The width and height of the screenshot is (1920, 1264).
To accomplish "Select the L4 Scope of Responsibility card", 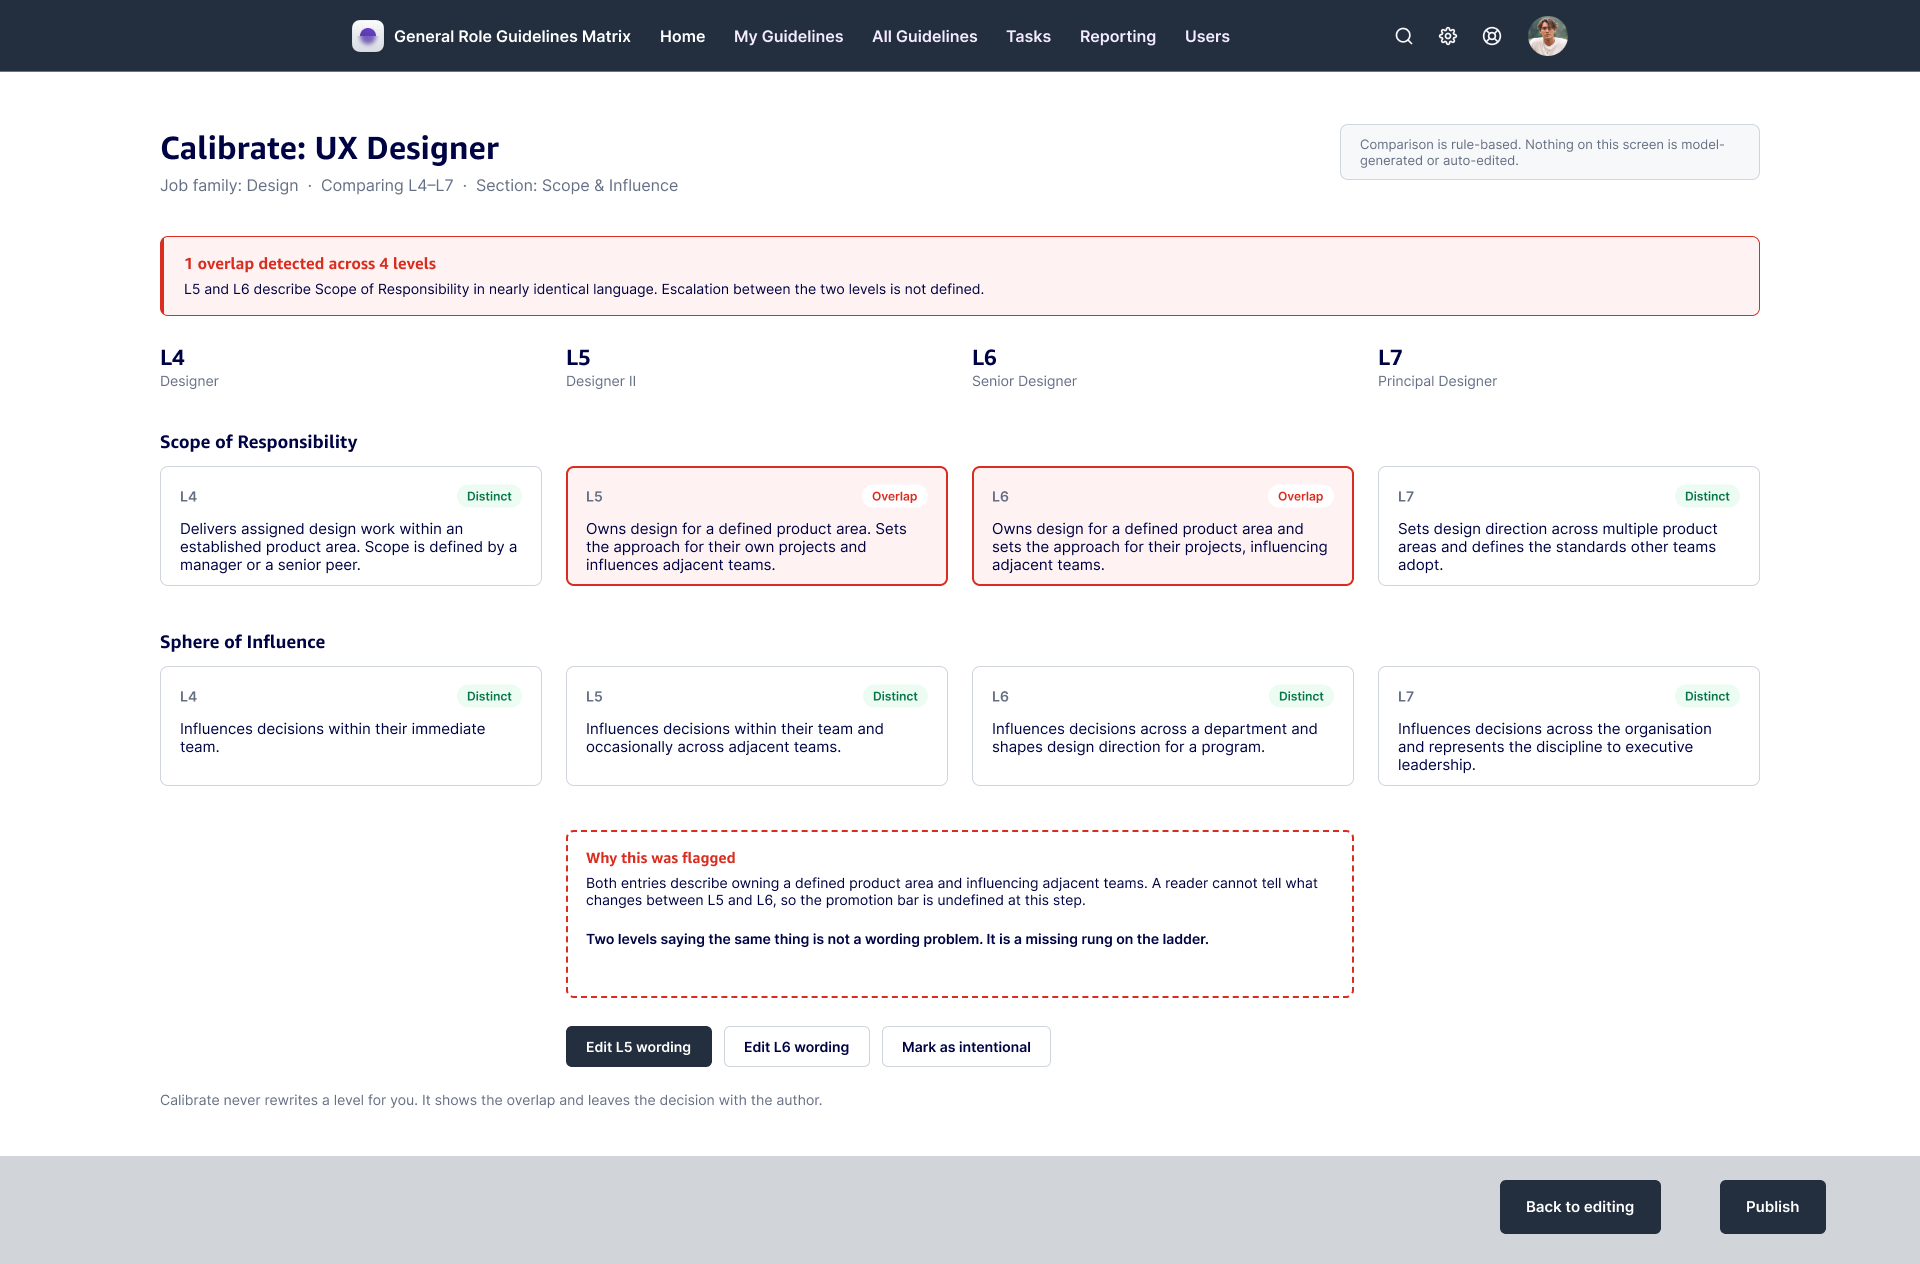I will pos(351,526).
